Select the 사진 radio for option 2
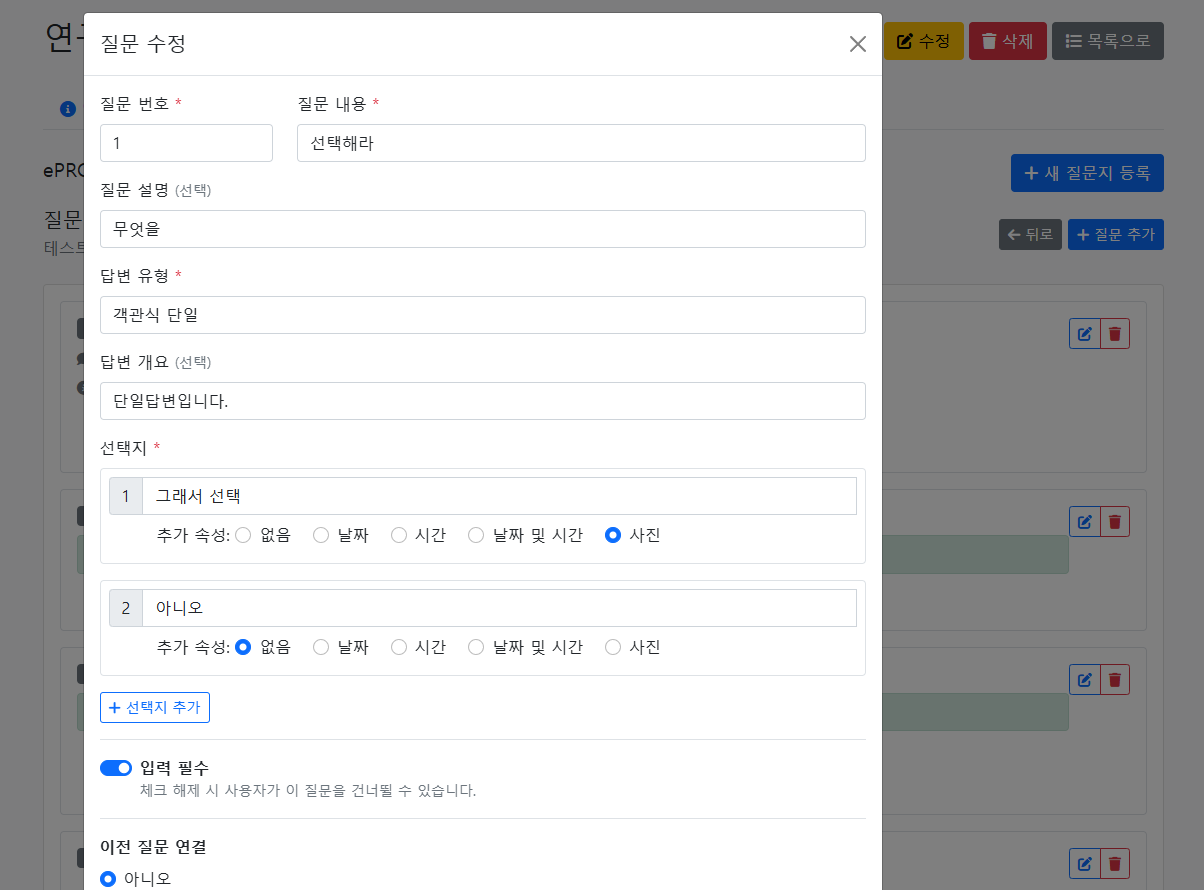This screenshot has width=1204, height=890. tap(612, 647)
